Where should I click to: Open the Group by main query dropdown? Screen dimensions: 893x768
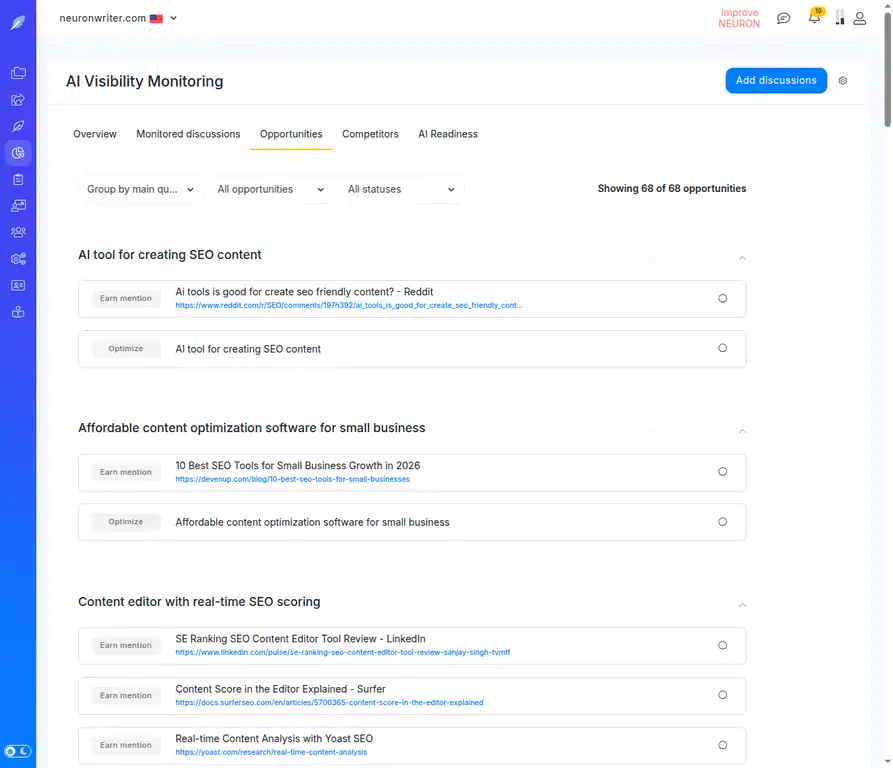click(x=140, y=189)
